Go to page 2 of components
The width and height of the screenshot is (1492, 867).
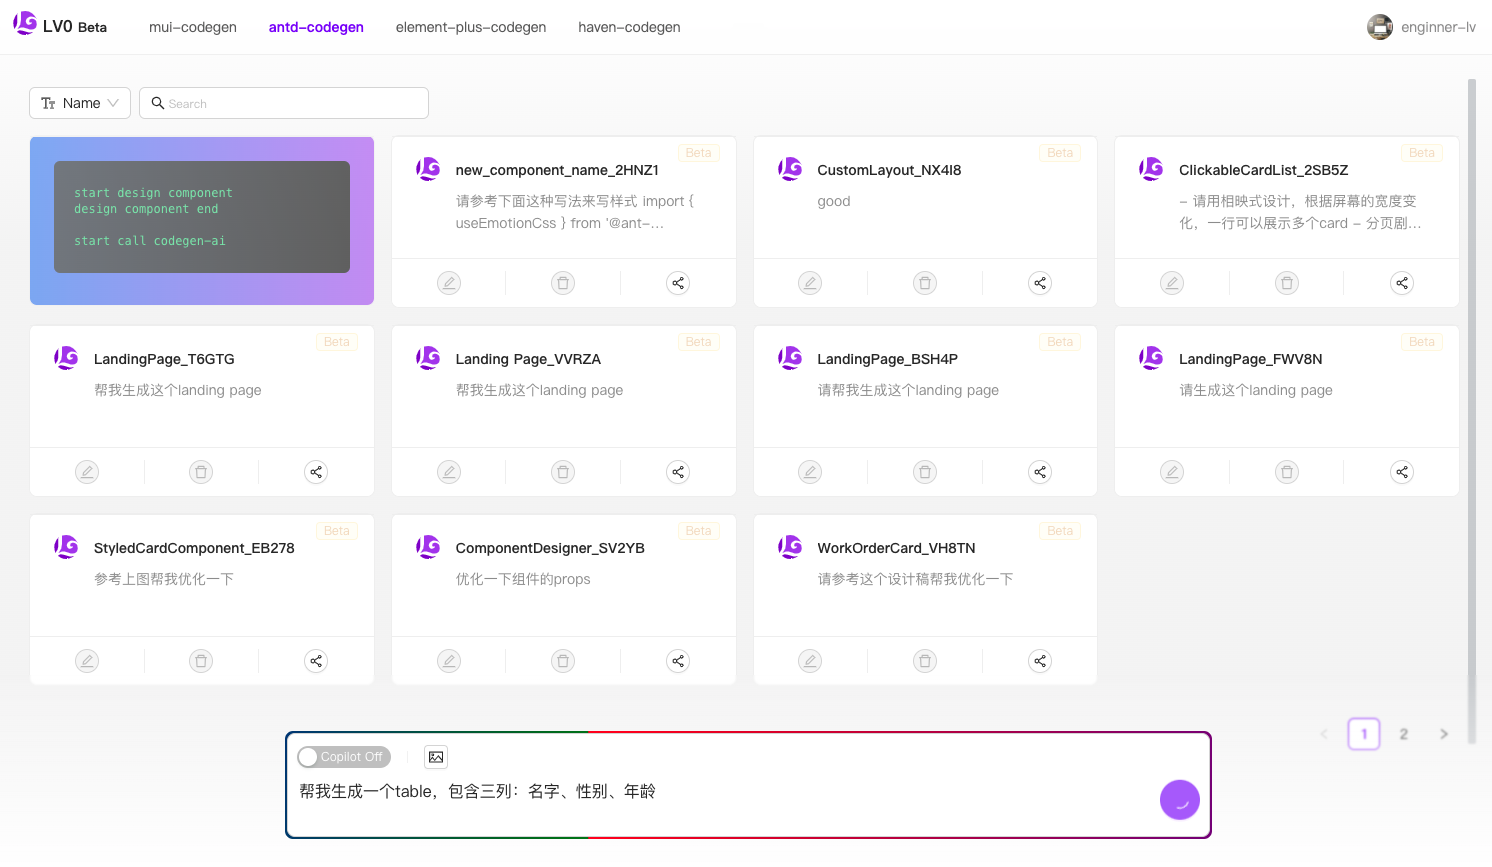1403,733
